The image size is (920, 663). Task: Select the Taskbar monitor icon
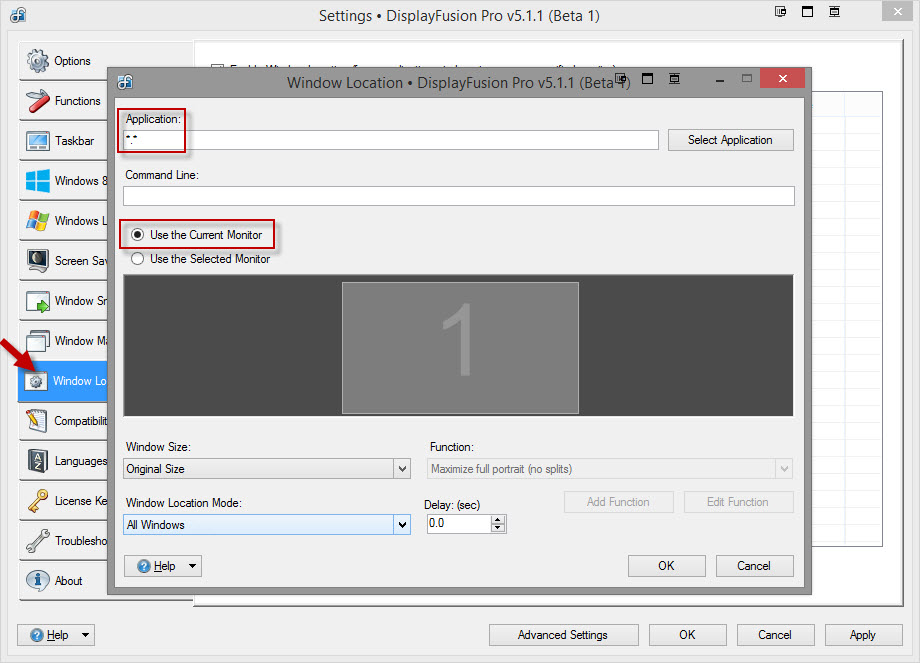(38, 141)
